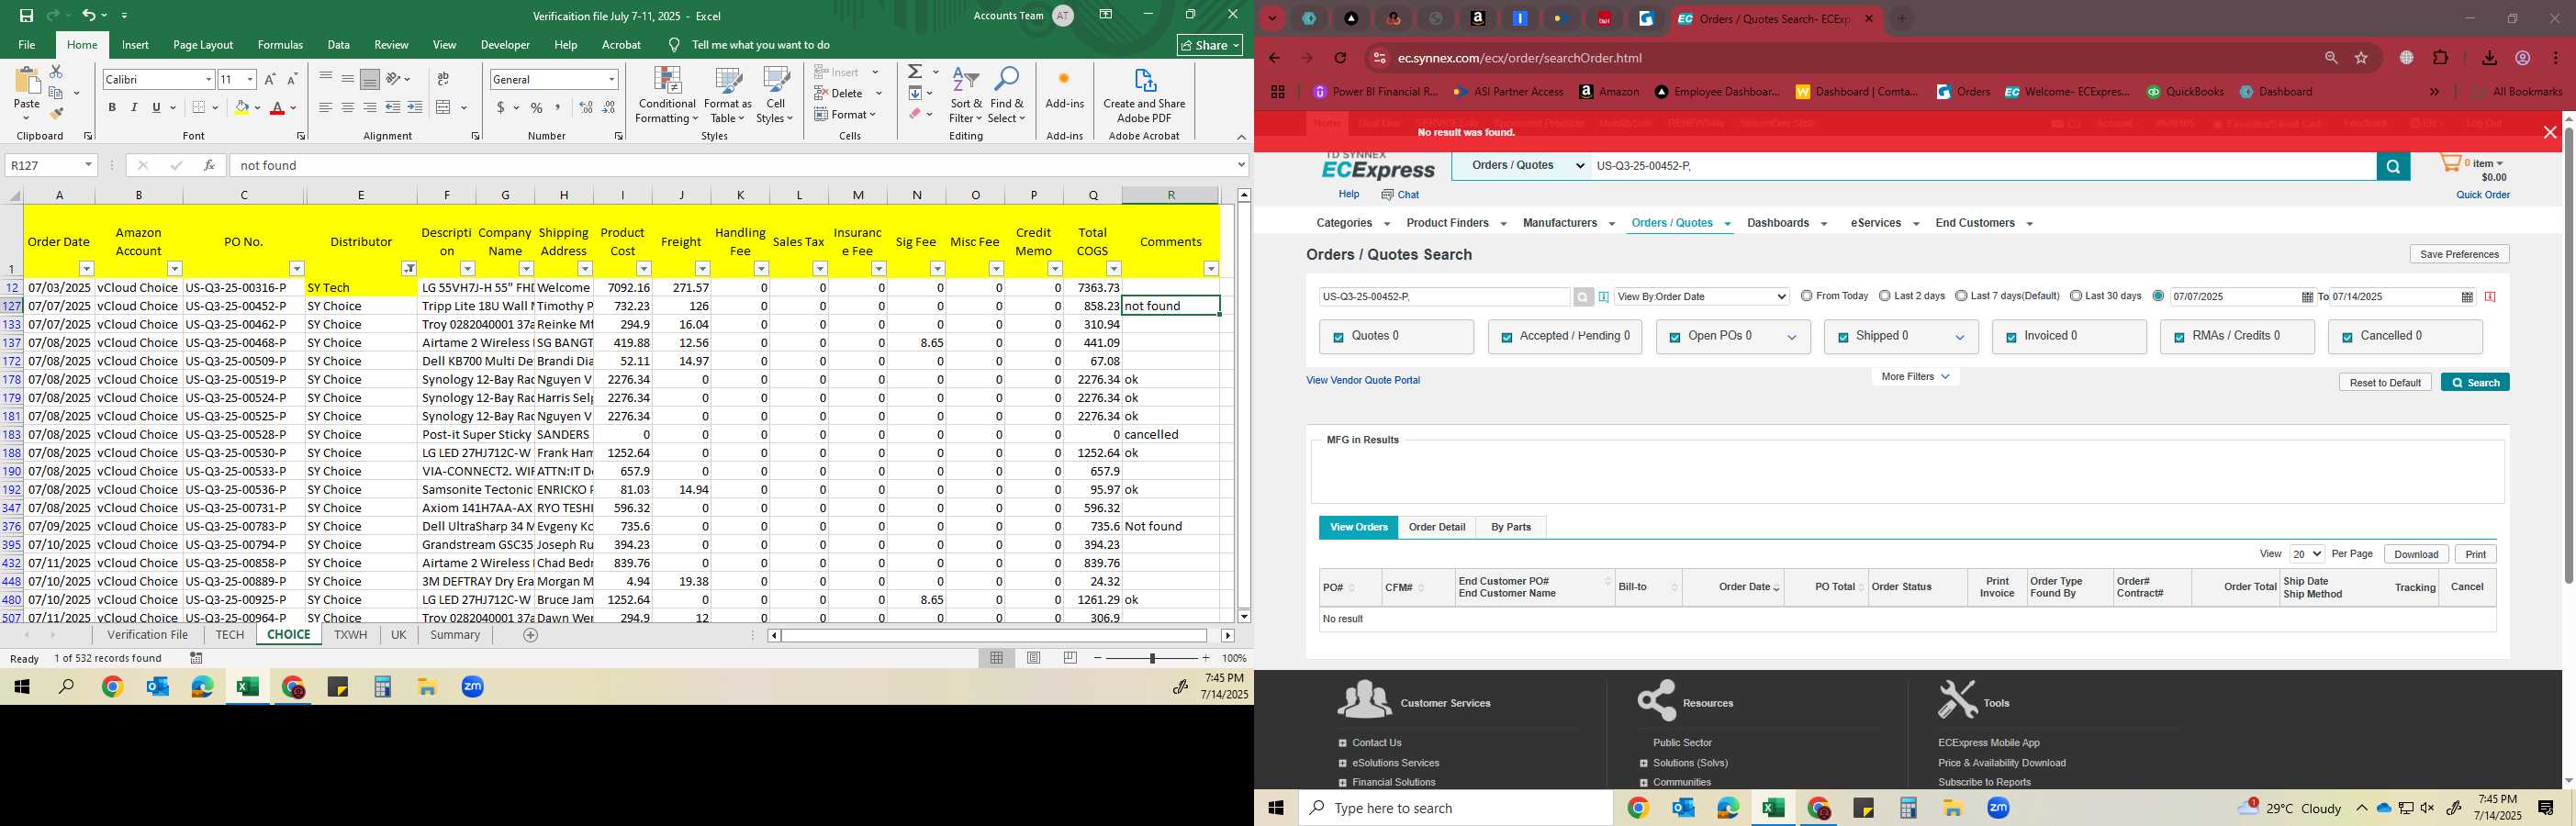
Task: Switch to the Summary worksheet tab
Action: pos(455,635)
